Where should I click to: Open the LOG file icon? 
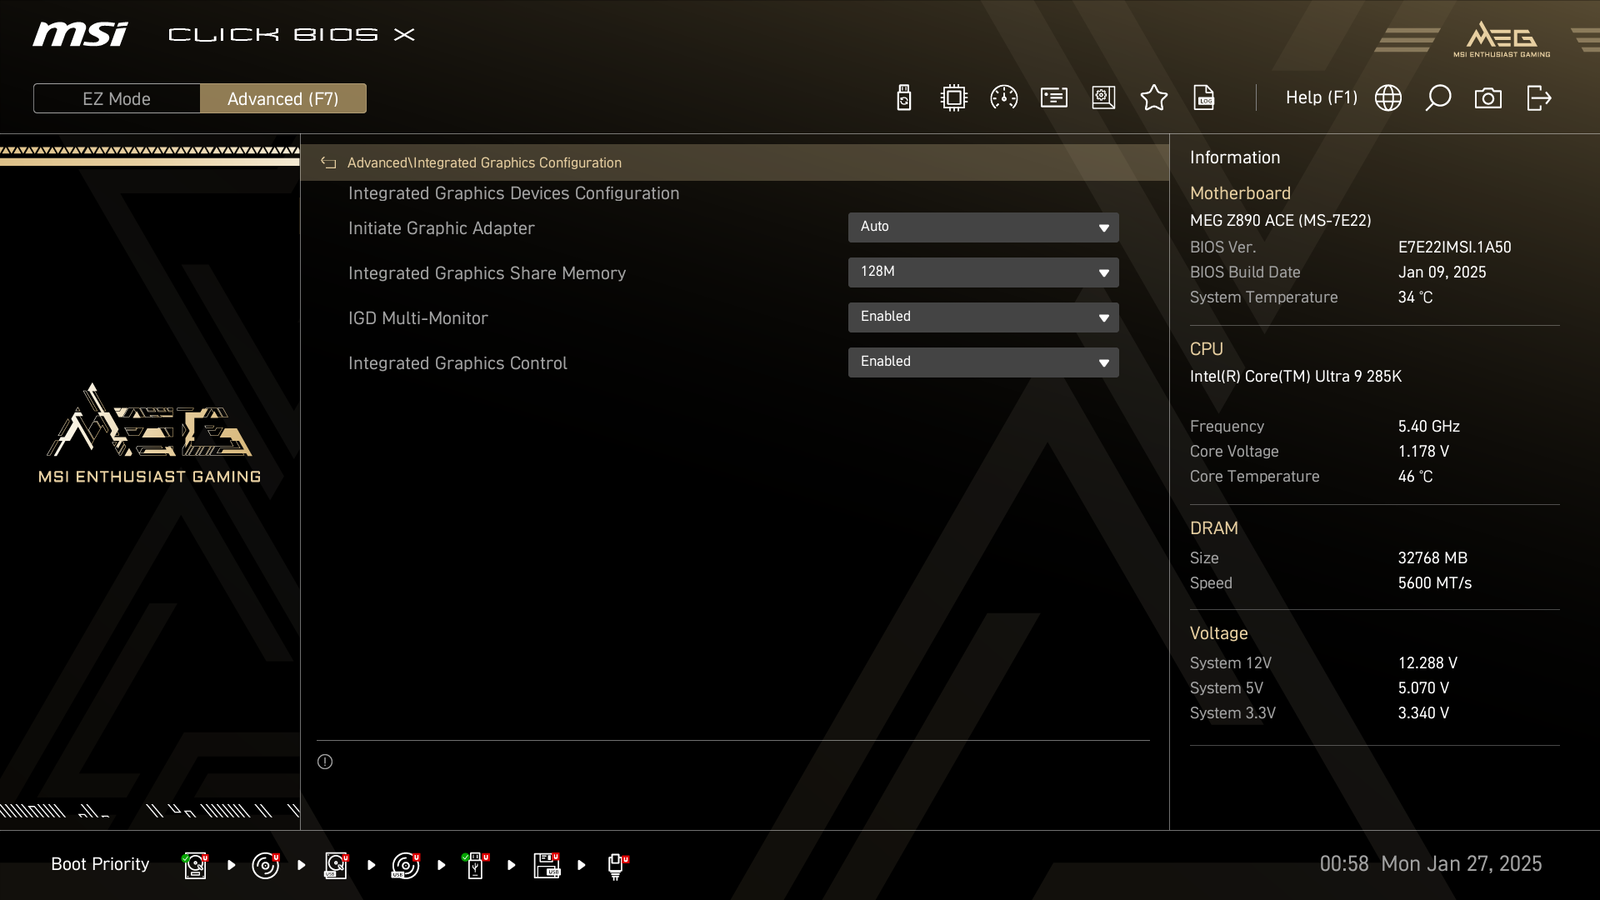(1204, 98)
